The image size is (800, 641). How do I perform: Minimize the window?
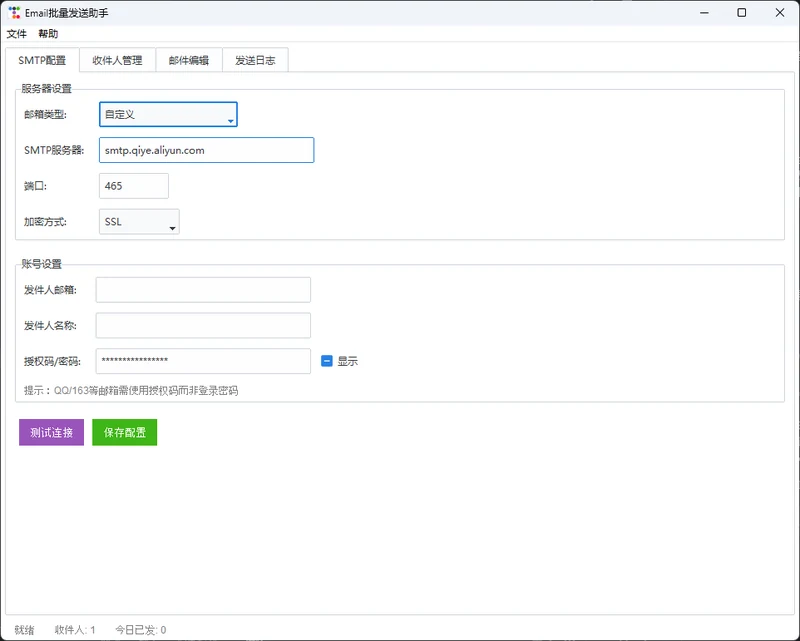click(705, 13)
